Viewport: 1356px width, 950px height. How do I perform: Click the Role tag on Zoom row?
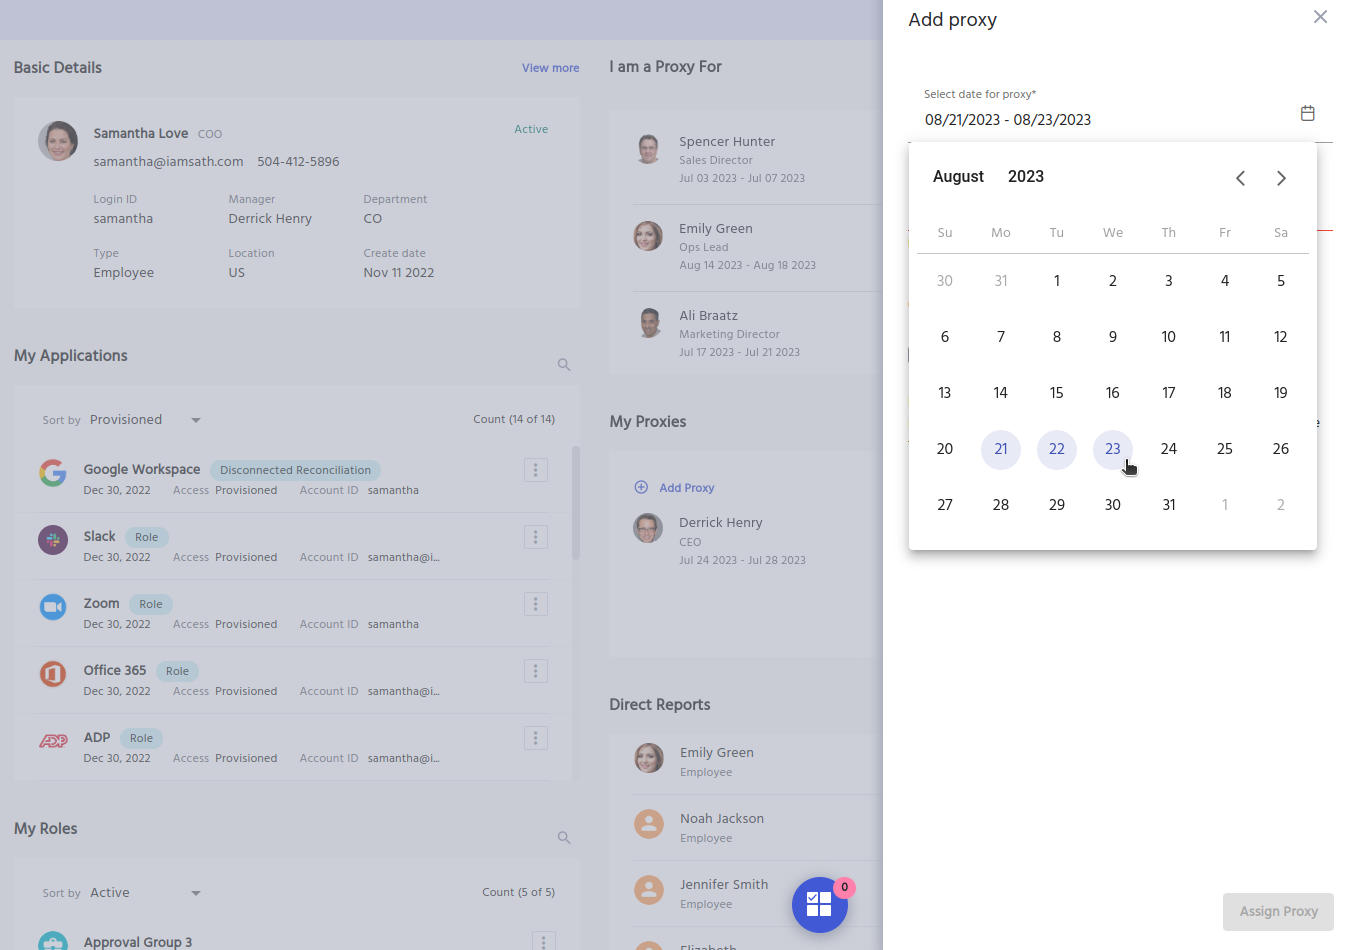[x=151, y=604]
